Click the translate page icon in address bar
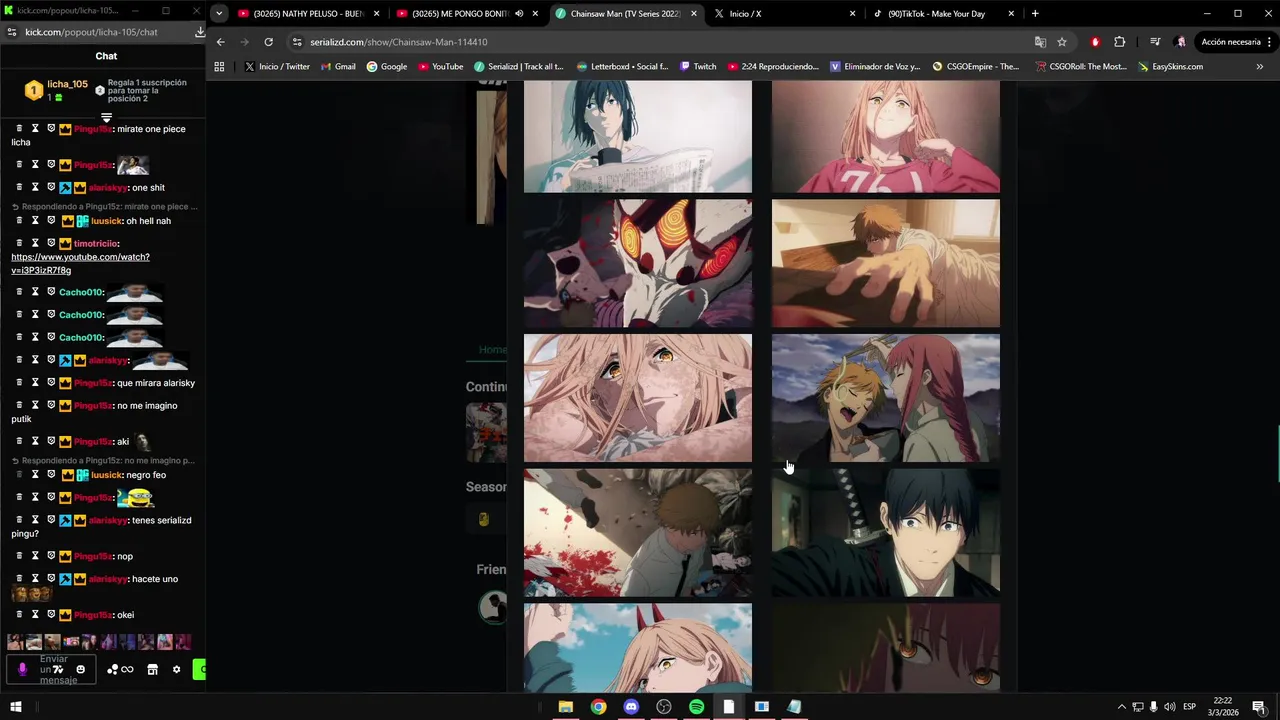 [1040, 42]
